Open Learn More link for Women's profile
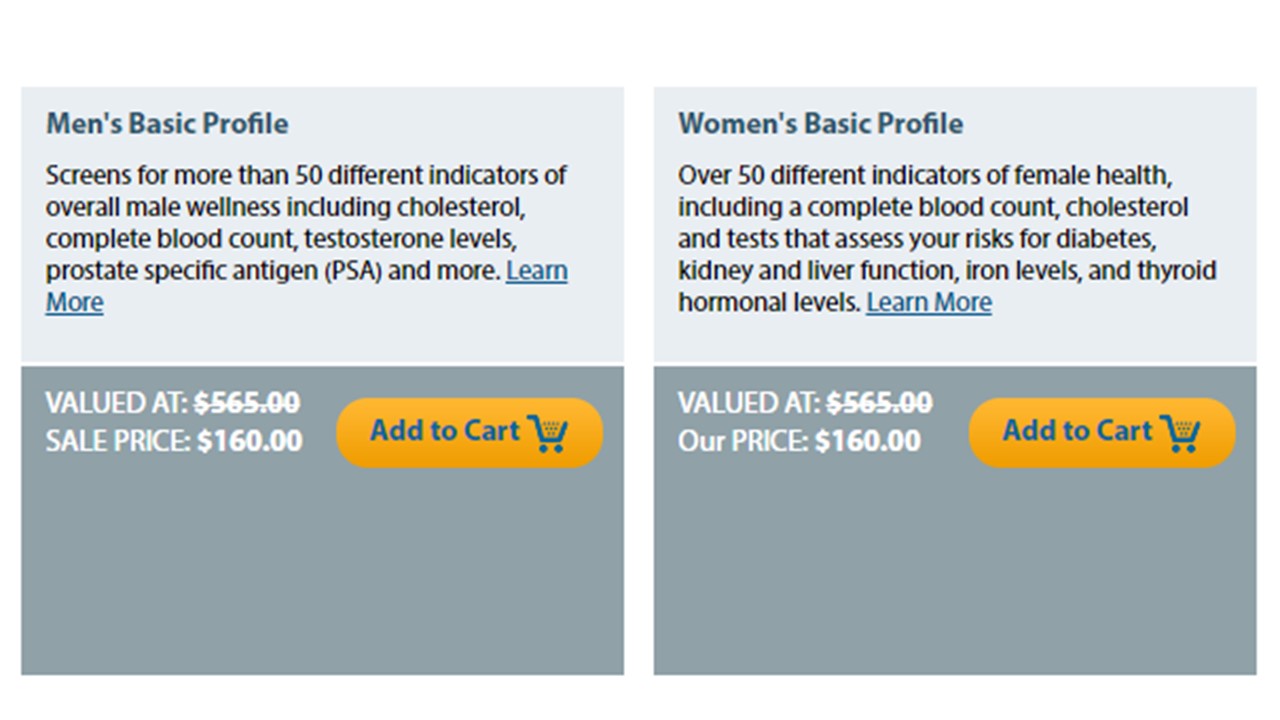 click(929, 302)
